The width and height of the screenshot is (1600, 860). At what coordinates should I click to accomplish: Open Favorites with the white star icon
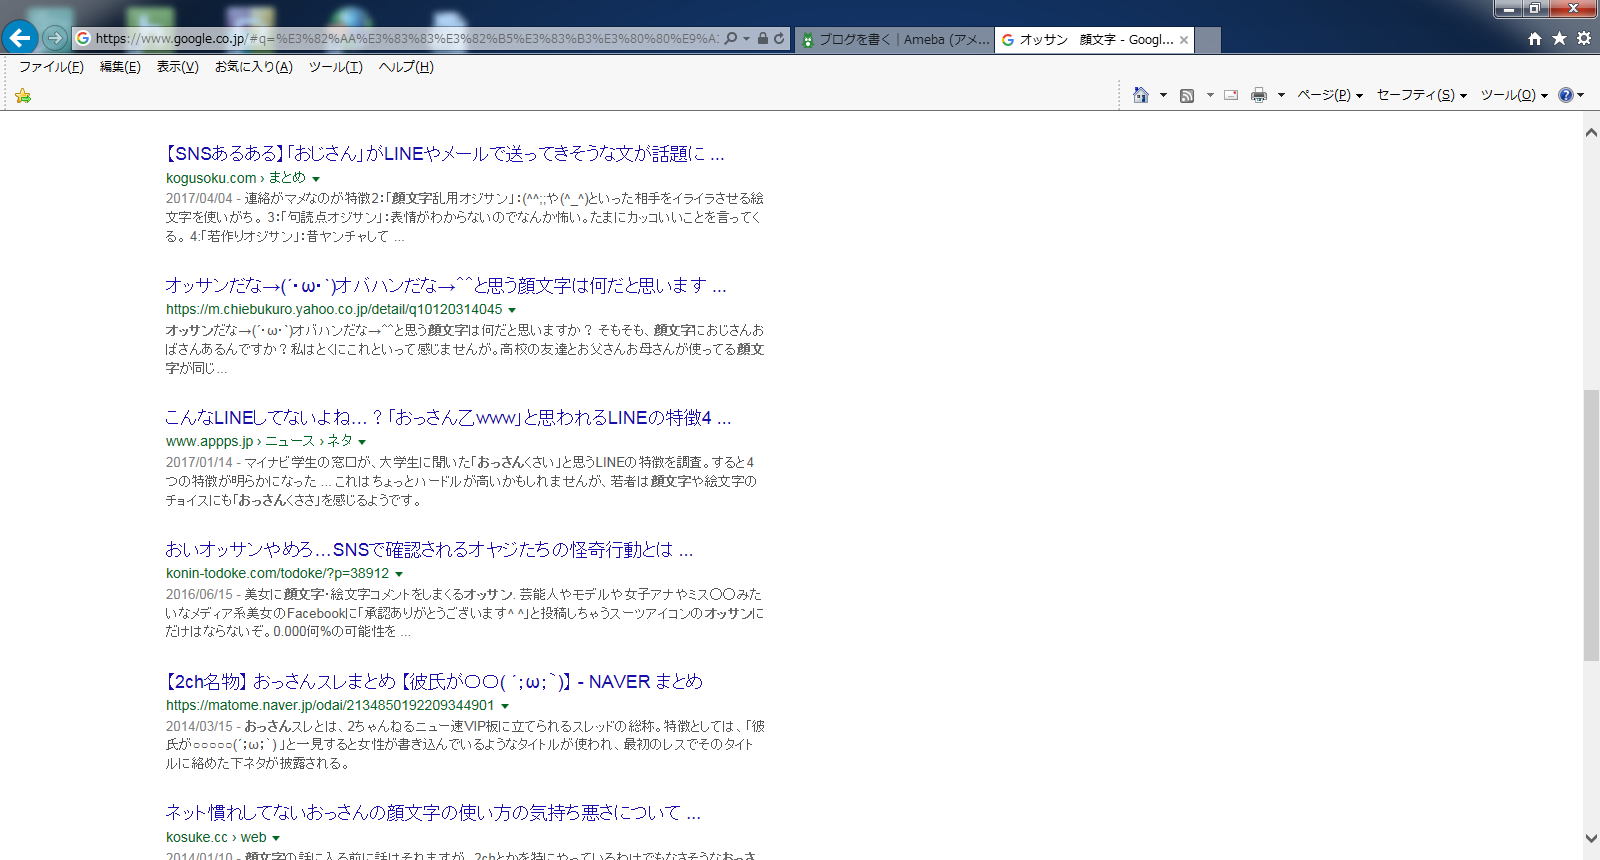point(1559,39)
